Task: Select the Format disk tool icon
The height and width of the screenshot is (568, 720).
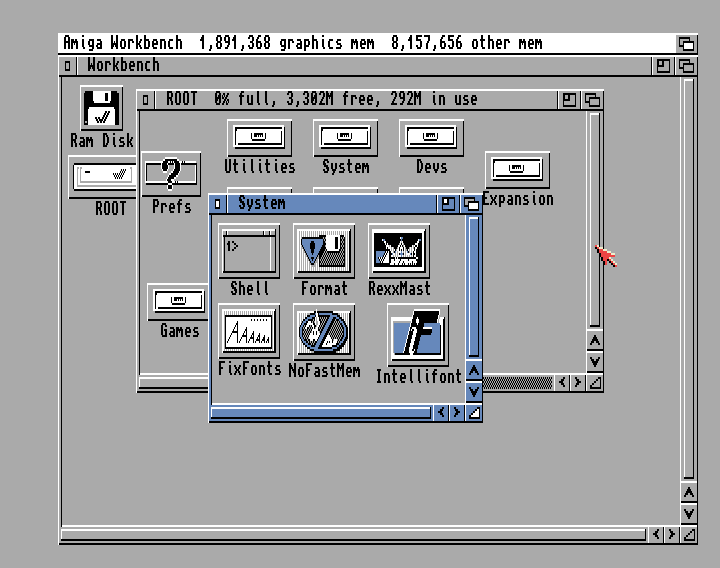Action: click(x=324, y=251)
